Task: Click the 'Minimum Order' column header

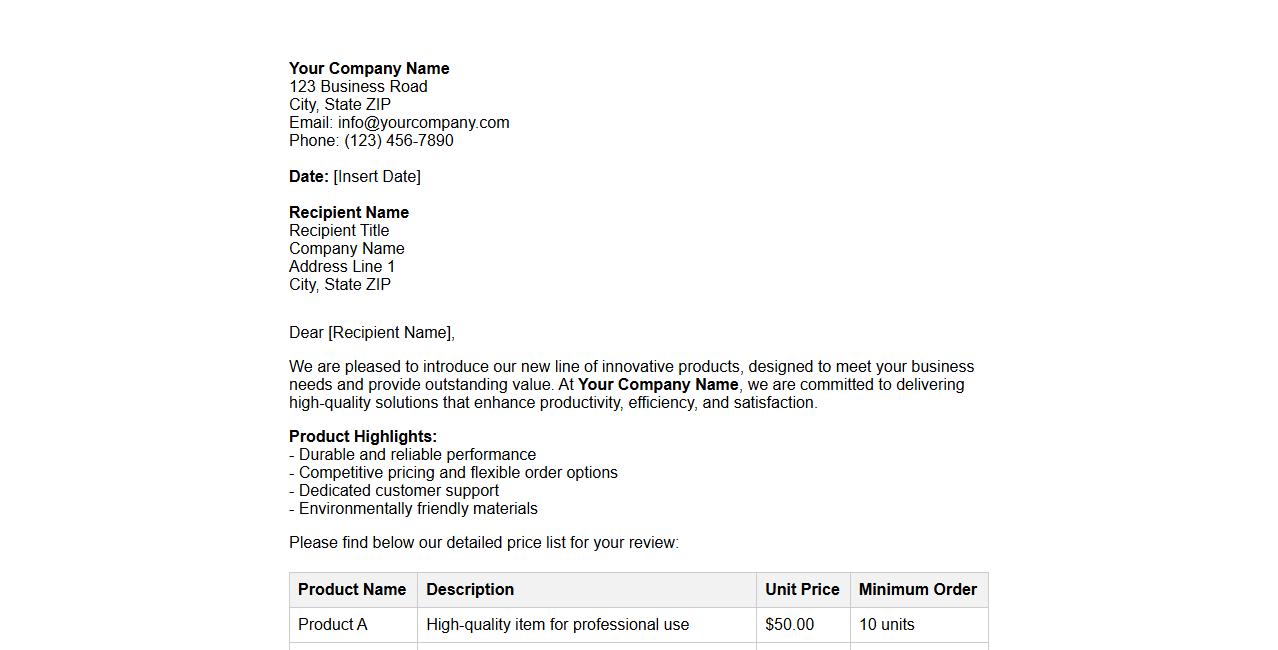Action: click(917, 589)
